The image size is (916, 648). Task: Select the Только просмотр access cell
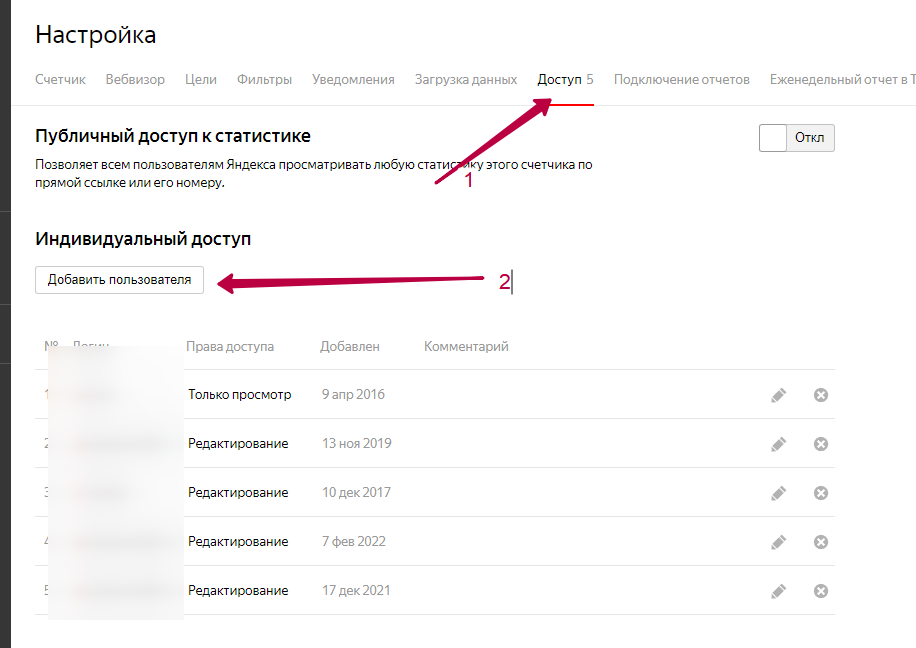point(240,394)
